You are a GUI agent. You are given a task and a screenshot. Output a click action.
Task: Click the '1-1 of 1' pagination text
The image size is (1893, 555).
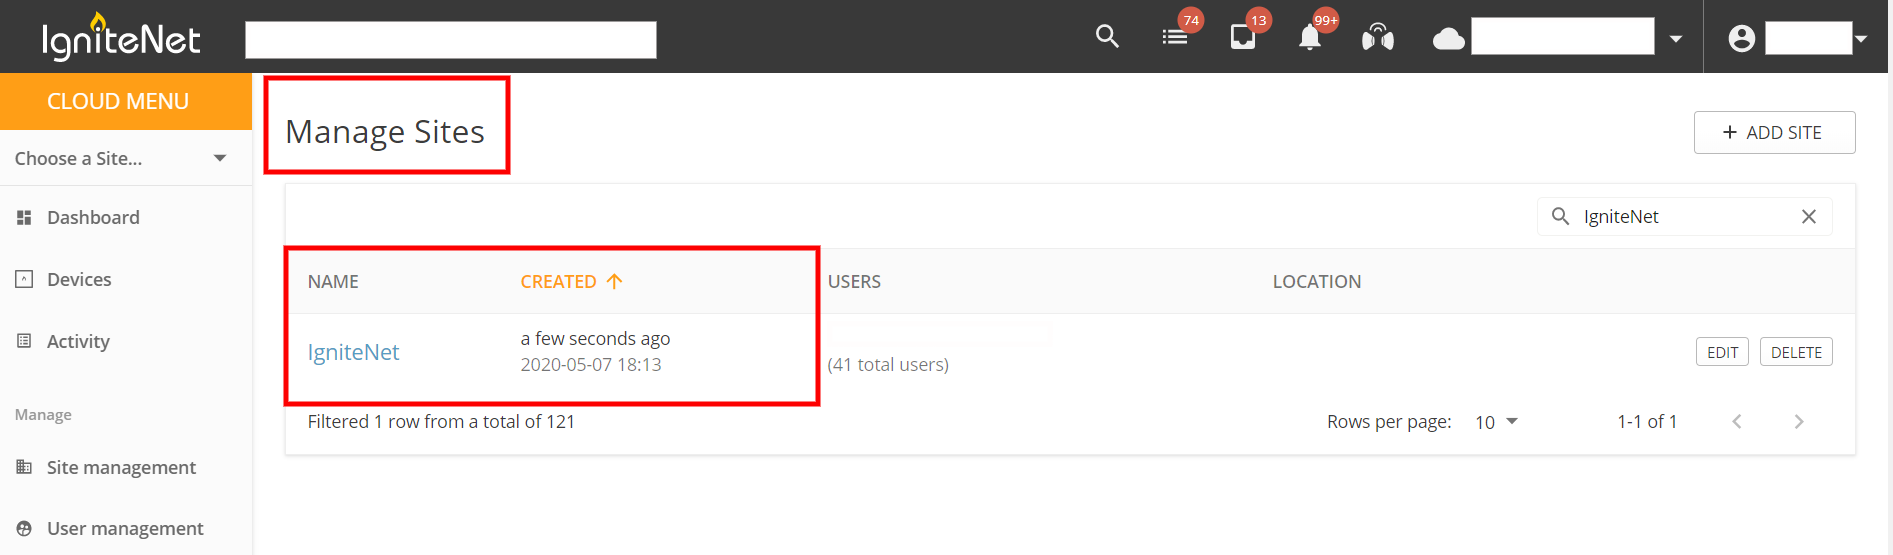point(1647,422)
